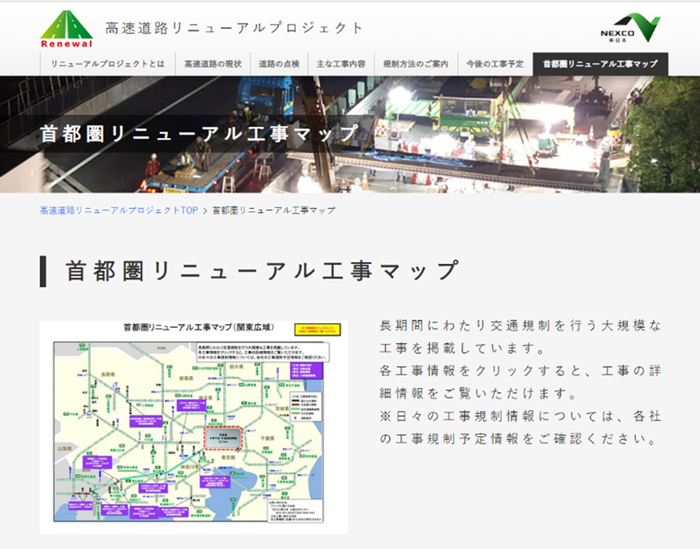This screenshot has width=700, height=549.
Task: Navigate to 今後の工事予定 menu item
Action: pyautogui.click(x=495, y=64)
